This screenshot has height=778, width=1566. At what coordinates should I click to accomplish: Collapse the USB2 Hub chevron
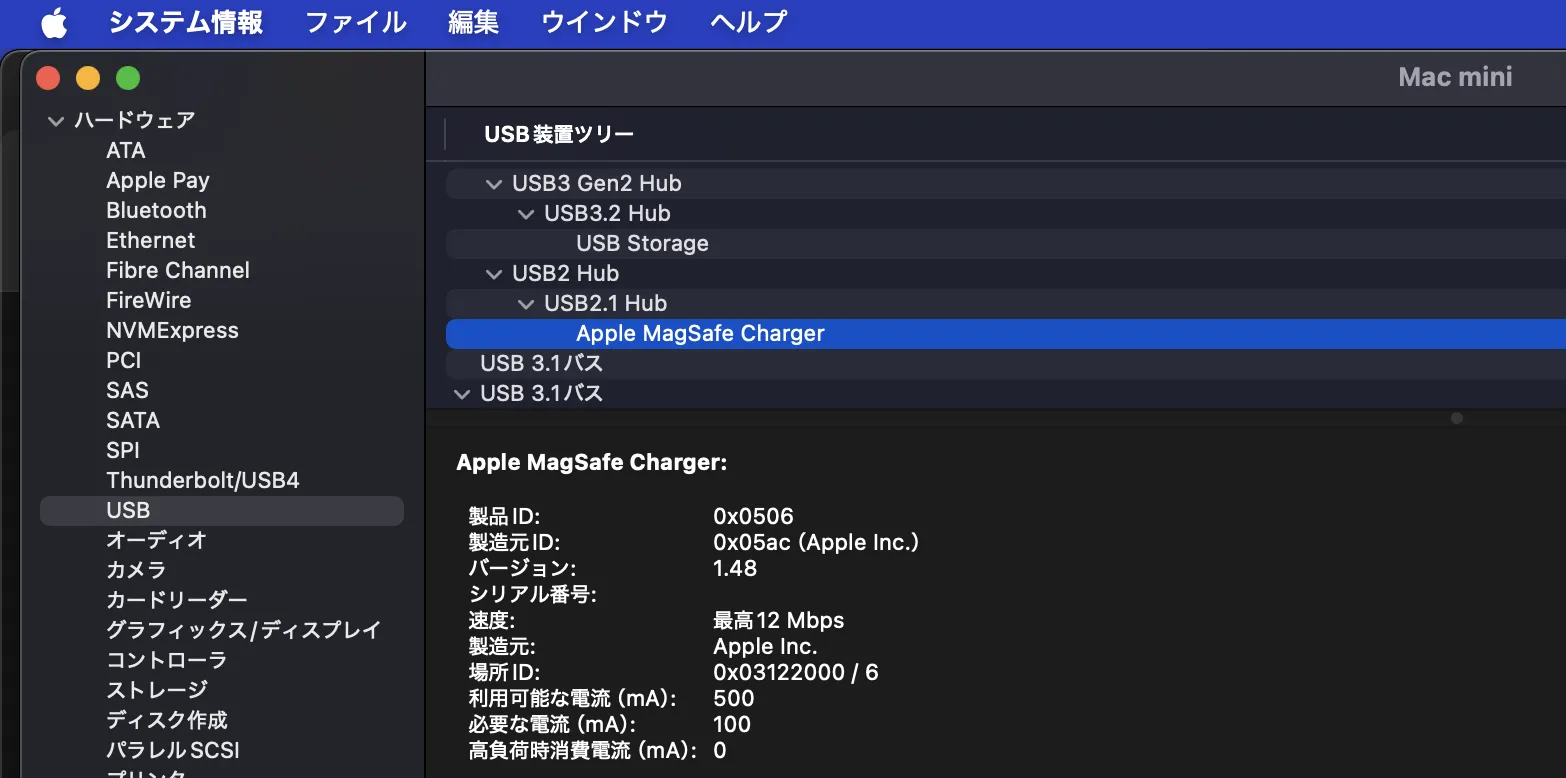(x=493, y=274)
